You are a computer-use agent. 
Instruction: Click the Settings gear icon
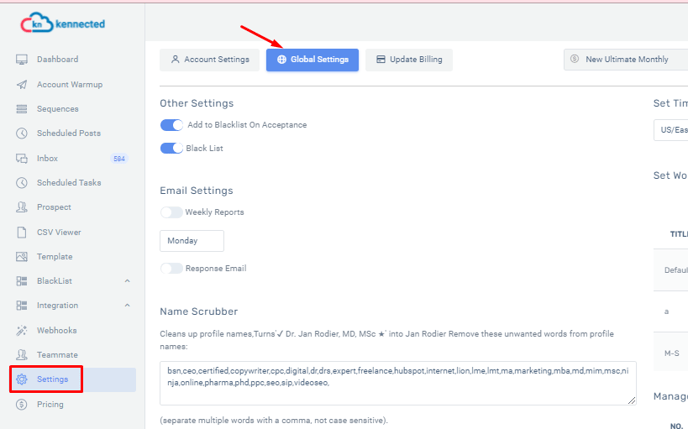tap(22, 379)
